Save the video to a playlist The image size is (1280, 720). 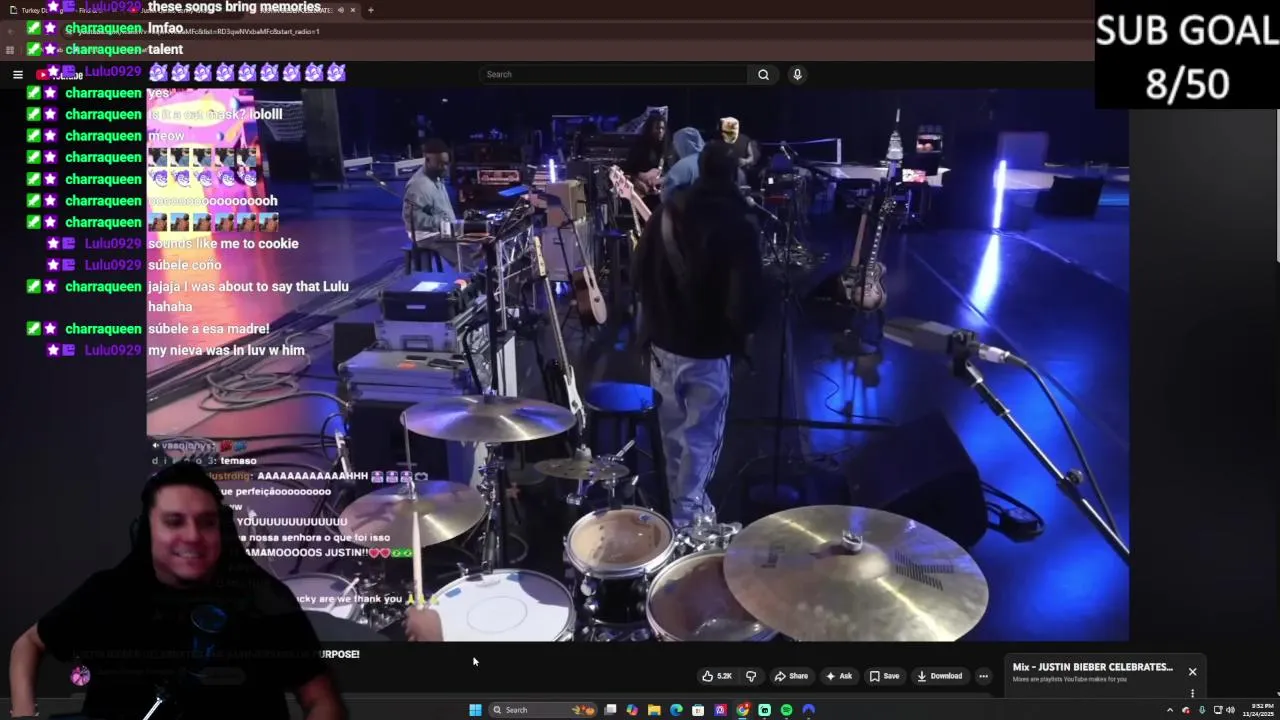884,676
